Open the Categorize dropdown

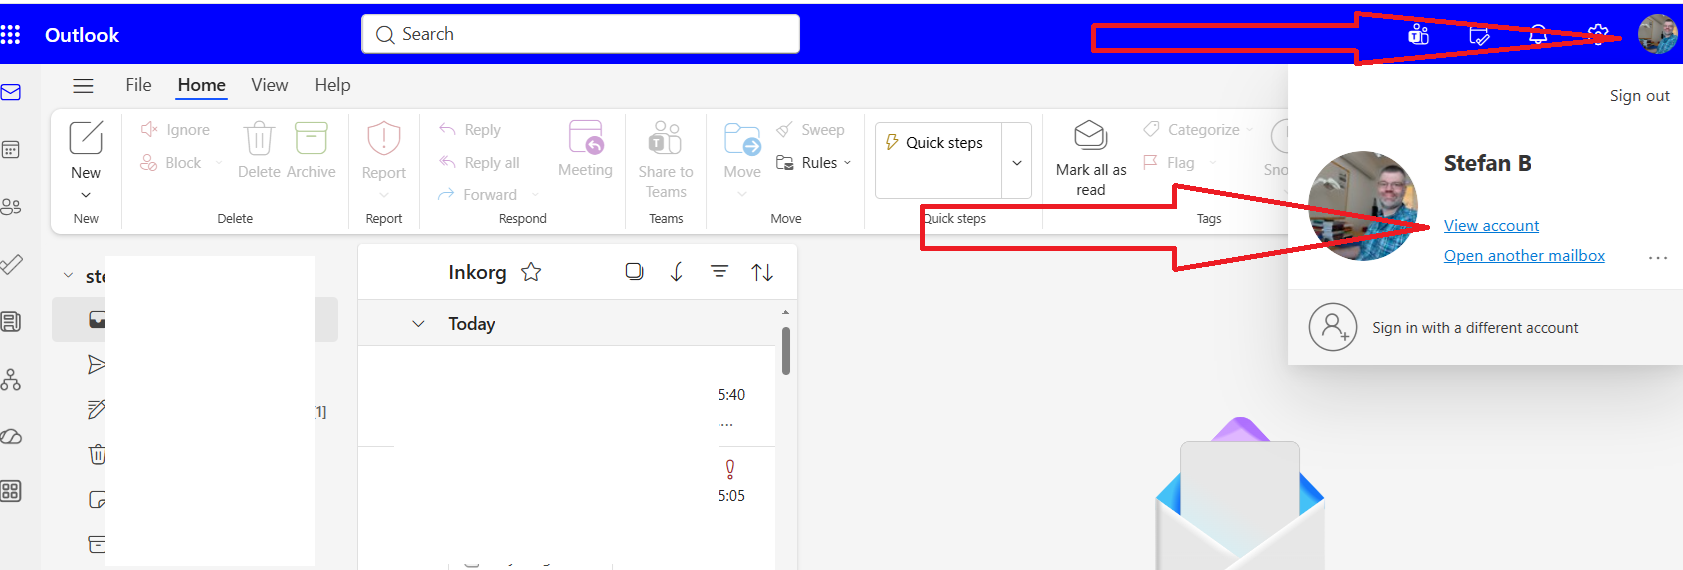[1198, 130]
